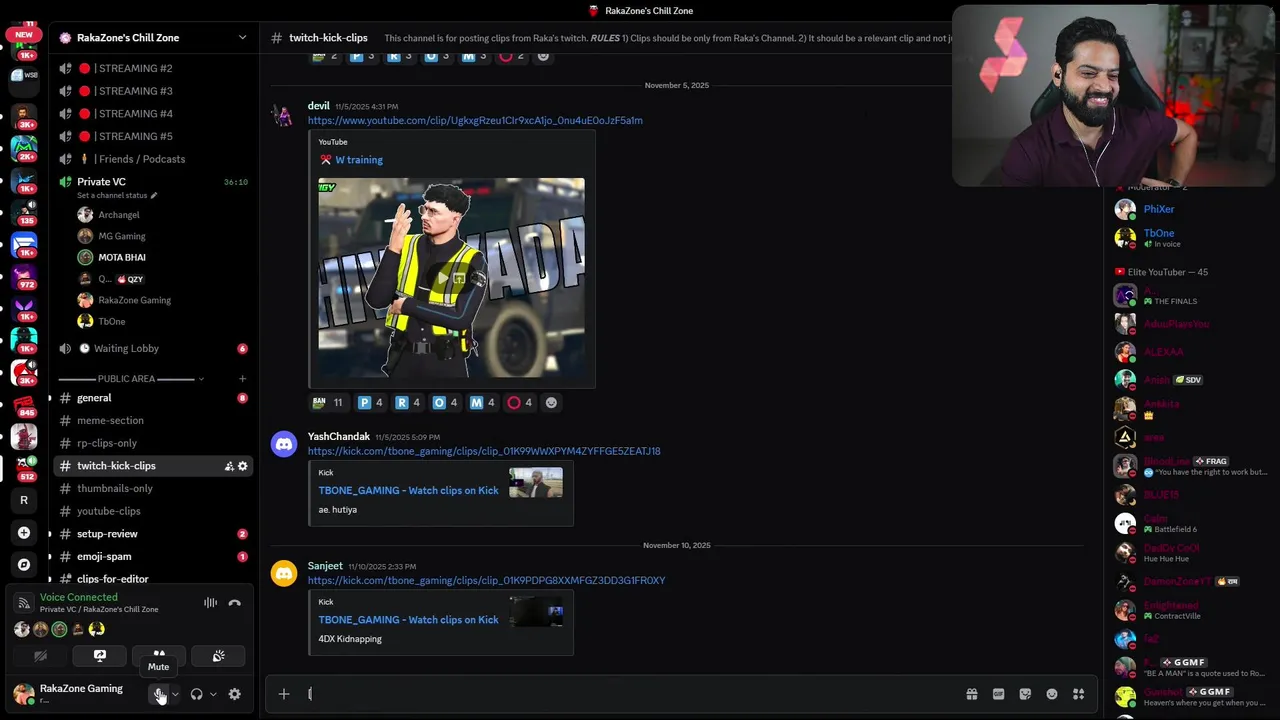Click the message input field
The height and width of the screenshot is (720, 1280).
(x=630, y=694)
